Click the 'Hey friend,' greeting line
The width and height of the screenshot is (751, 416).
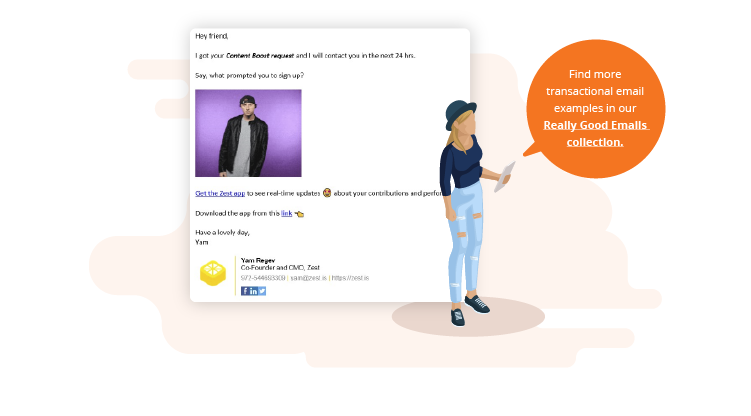[212, 36]
